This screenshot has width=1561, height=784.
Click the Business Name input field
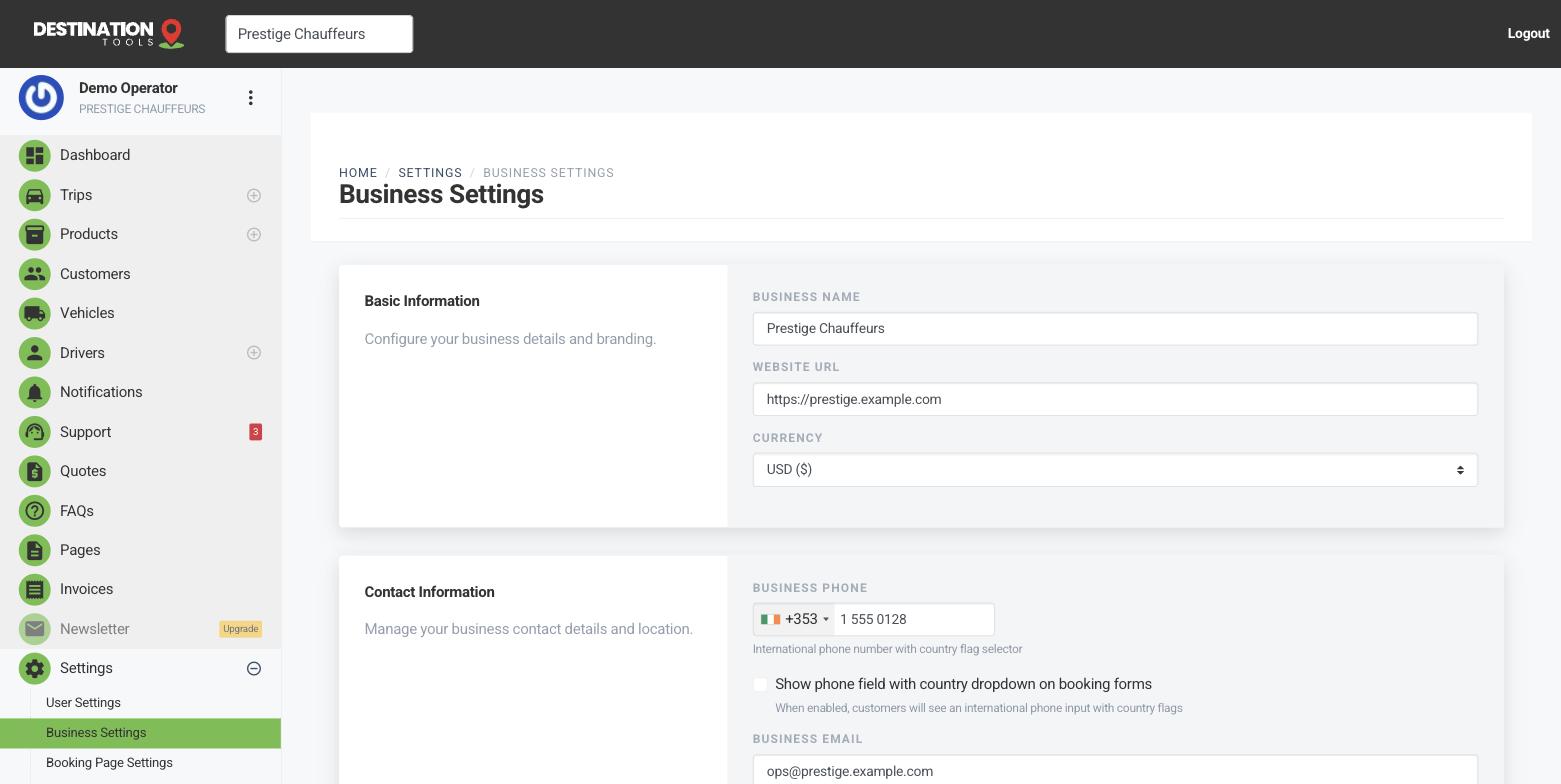click(x=1115, y=329)
